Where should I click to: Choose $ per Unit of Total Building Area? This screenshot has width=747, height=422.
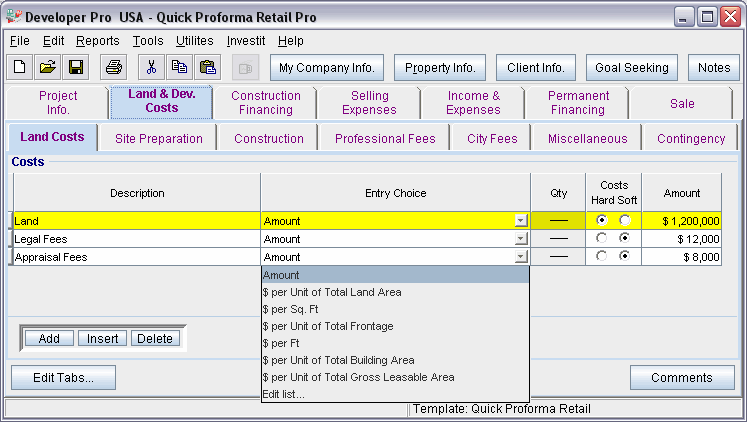[x=395, y=360]
